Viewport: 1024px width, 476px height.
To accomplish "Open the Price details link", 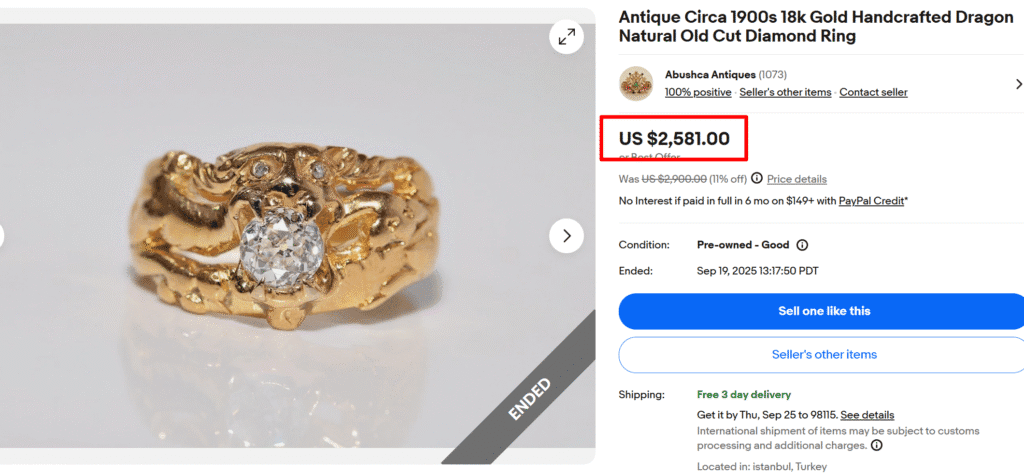I will 797,179.
